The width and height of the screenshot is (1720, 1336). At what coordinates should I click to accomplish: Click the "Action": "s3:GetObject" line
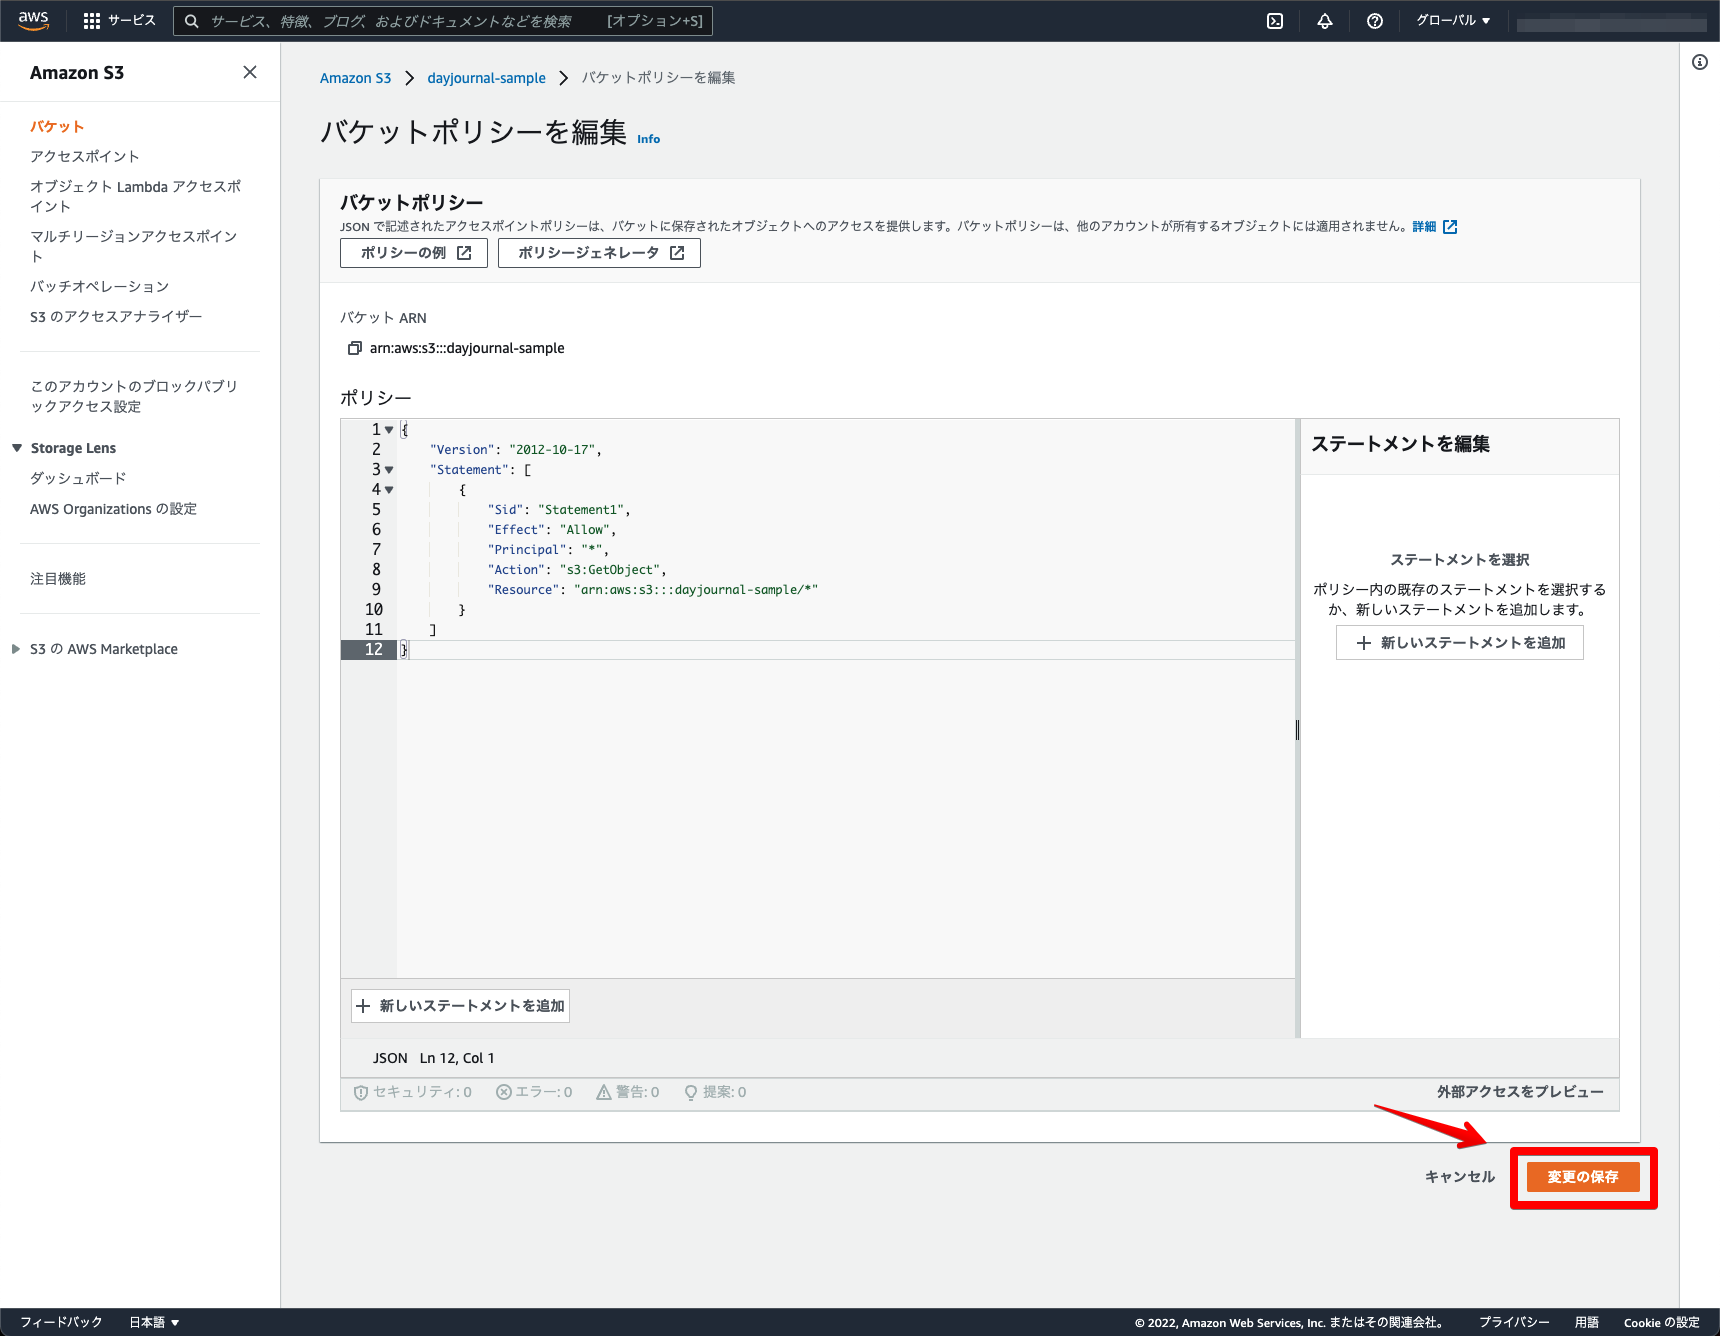(577, 570)
